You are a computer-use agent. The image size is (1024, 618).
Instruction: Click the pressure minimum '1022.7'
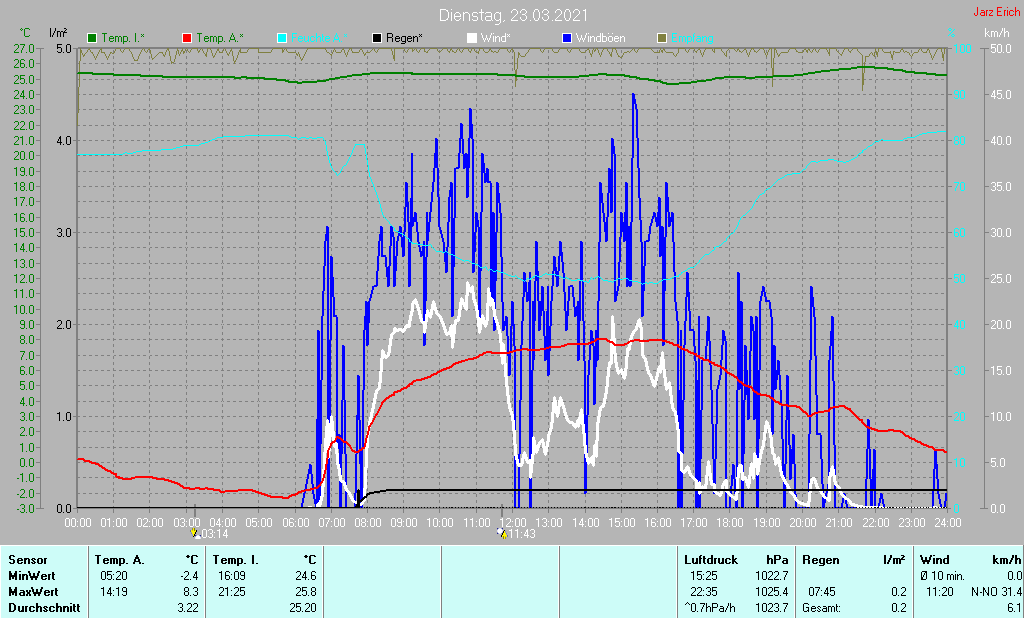[772, 576]
